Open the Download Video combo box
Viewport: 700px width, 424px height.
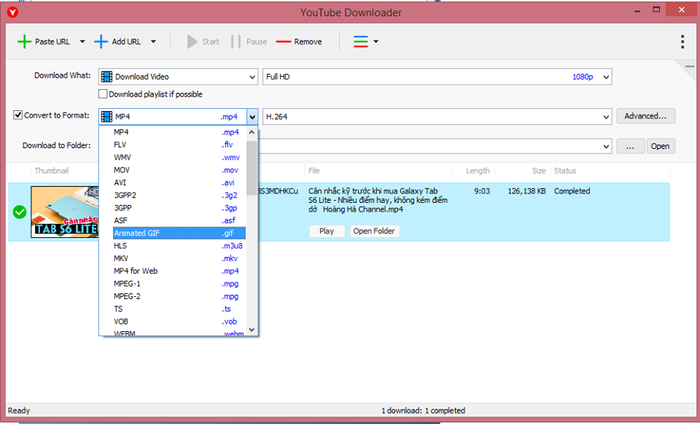coord(178,77)
